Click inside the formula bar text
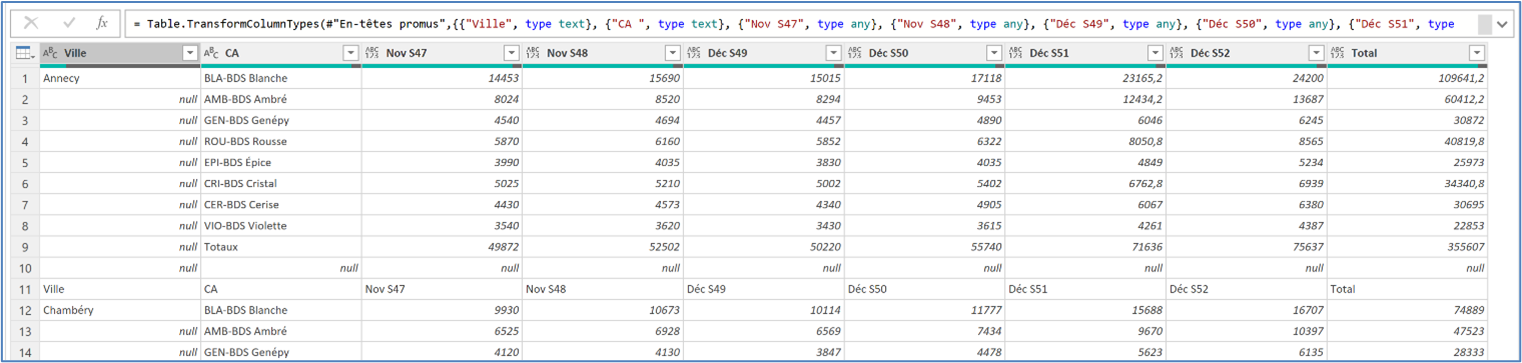Viewport: 1522px width, 363px height. [800, 23]
